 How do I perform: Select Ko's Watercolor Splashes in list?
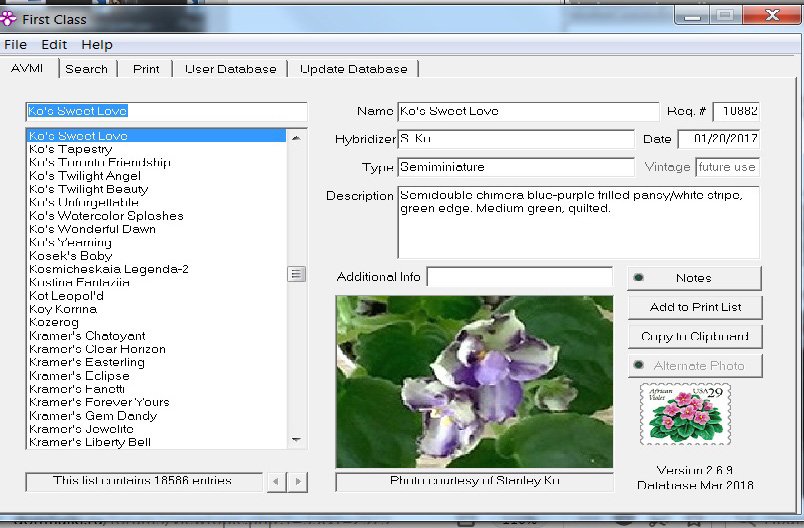coord(156,216)
